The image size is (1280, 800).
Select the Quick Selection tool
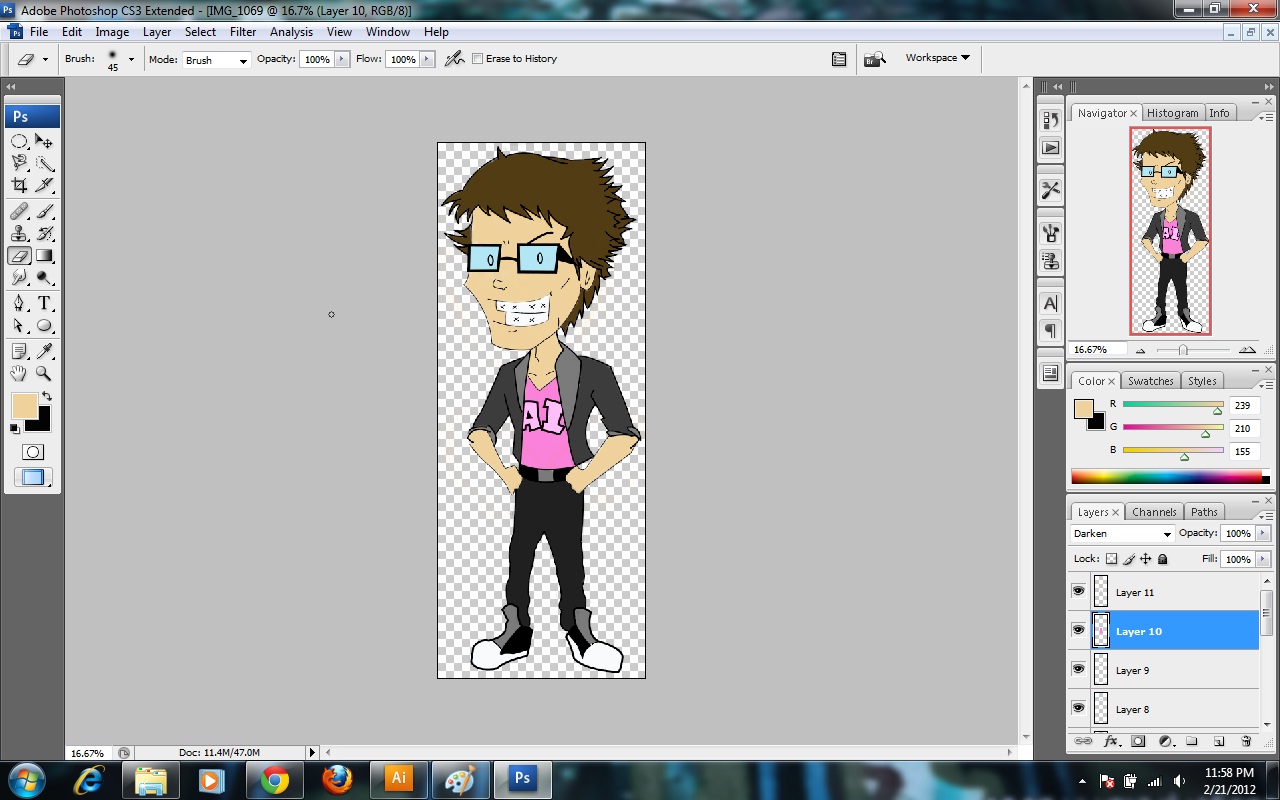tap(44, 163)
